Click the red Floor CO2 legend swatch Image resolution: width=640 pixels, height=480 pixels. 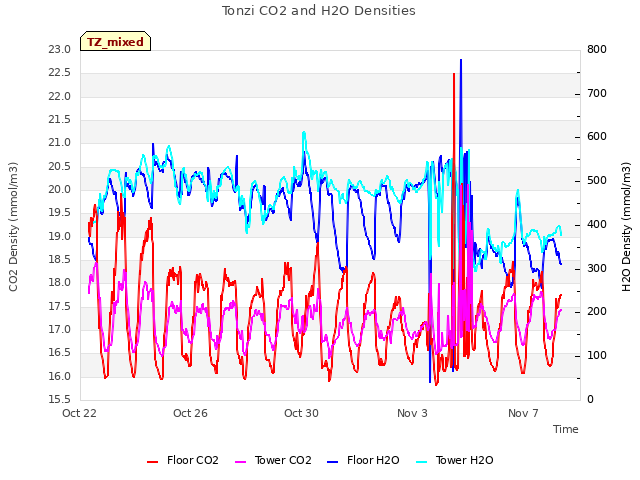(153, 462)
